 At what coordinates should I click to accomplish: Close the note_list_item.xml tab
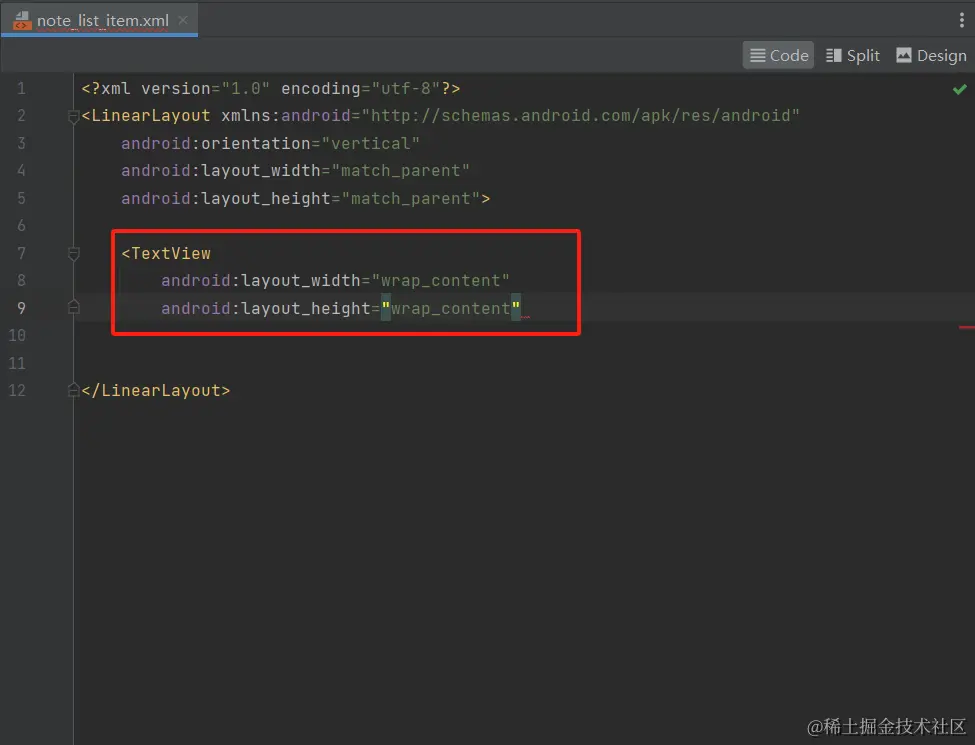(183, 20)
